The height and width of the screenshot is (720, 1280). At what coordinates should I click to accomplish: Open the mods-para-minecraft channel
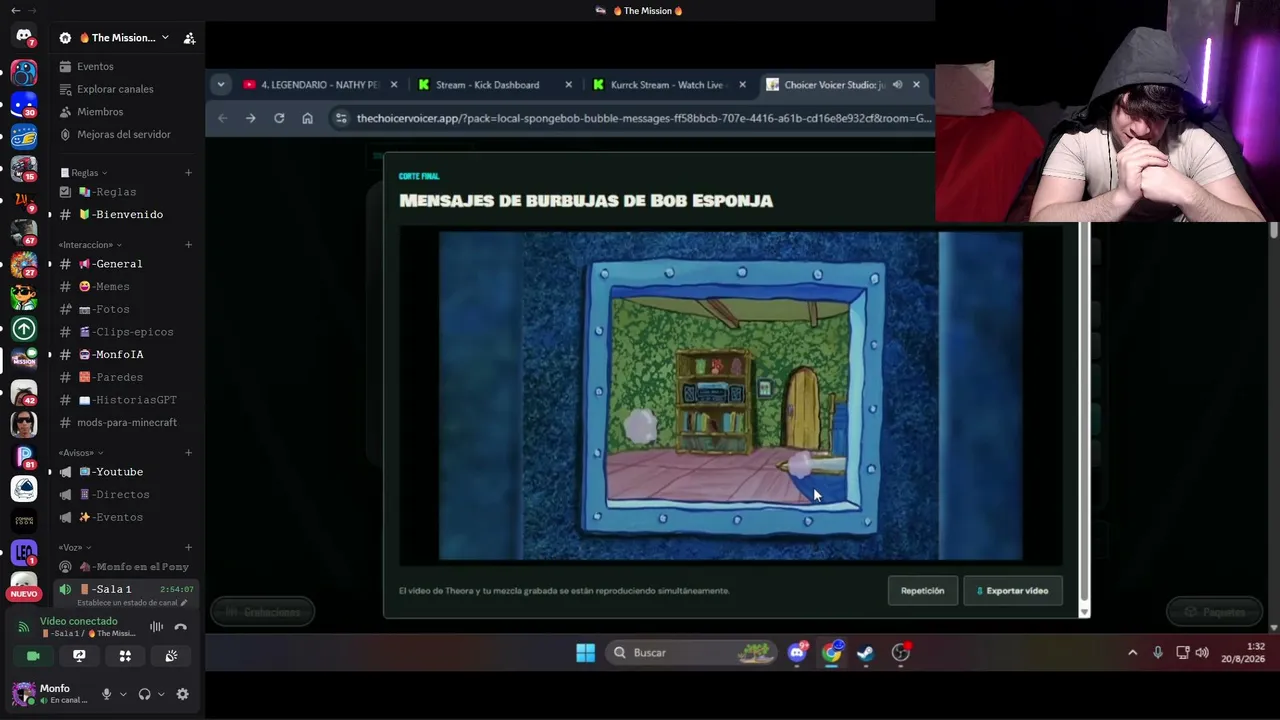(x=126, y=422)
